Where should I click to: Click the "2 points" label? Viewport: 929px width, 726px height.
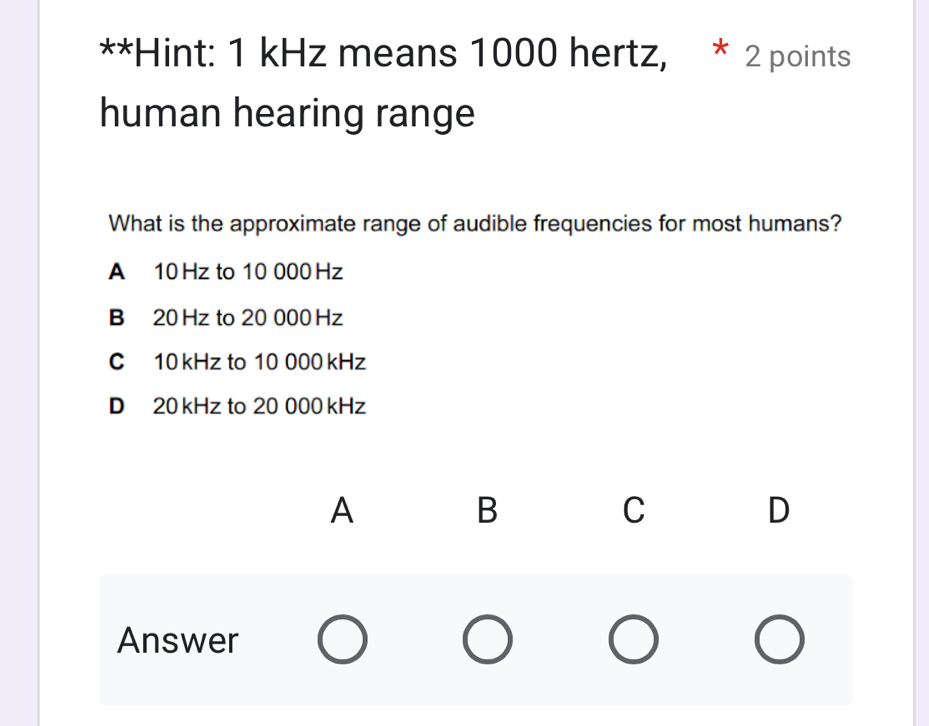[x=798, y=57]
